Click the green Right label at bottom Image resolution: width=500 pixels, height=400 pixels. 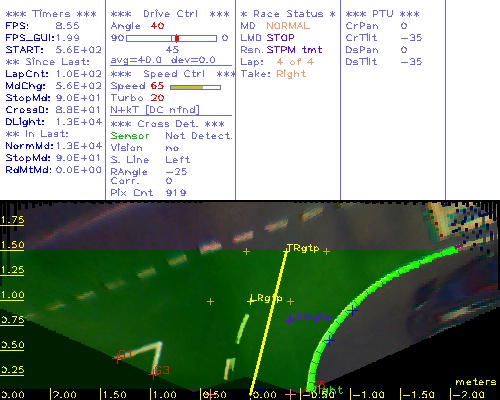(328, 390)
